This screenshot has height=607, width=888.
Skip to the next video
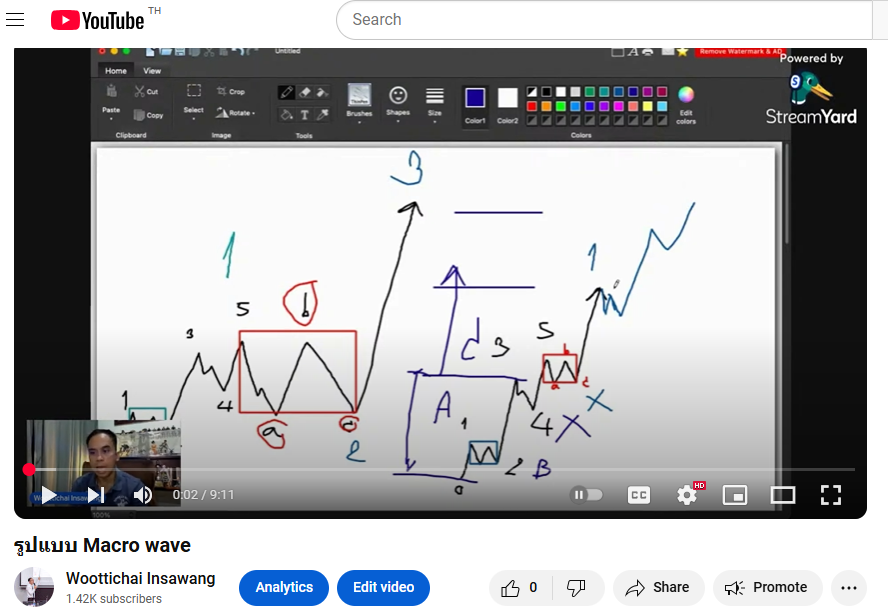[x=96, y=494]
